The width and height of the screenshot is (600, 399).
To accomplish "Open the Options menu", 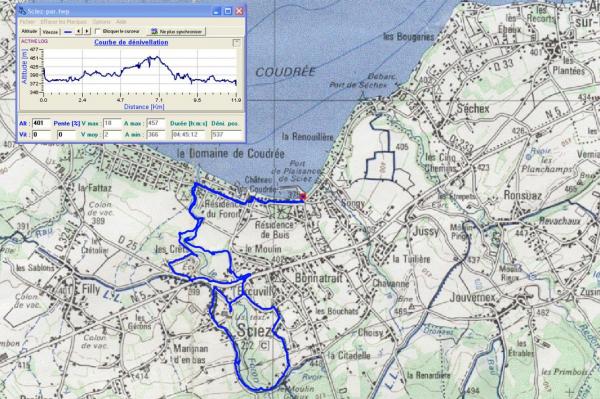I will pos(101,22).
